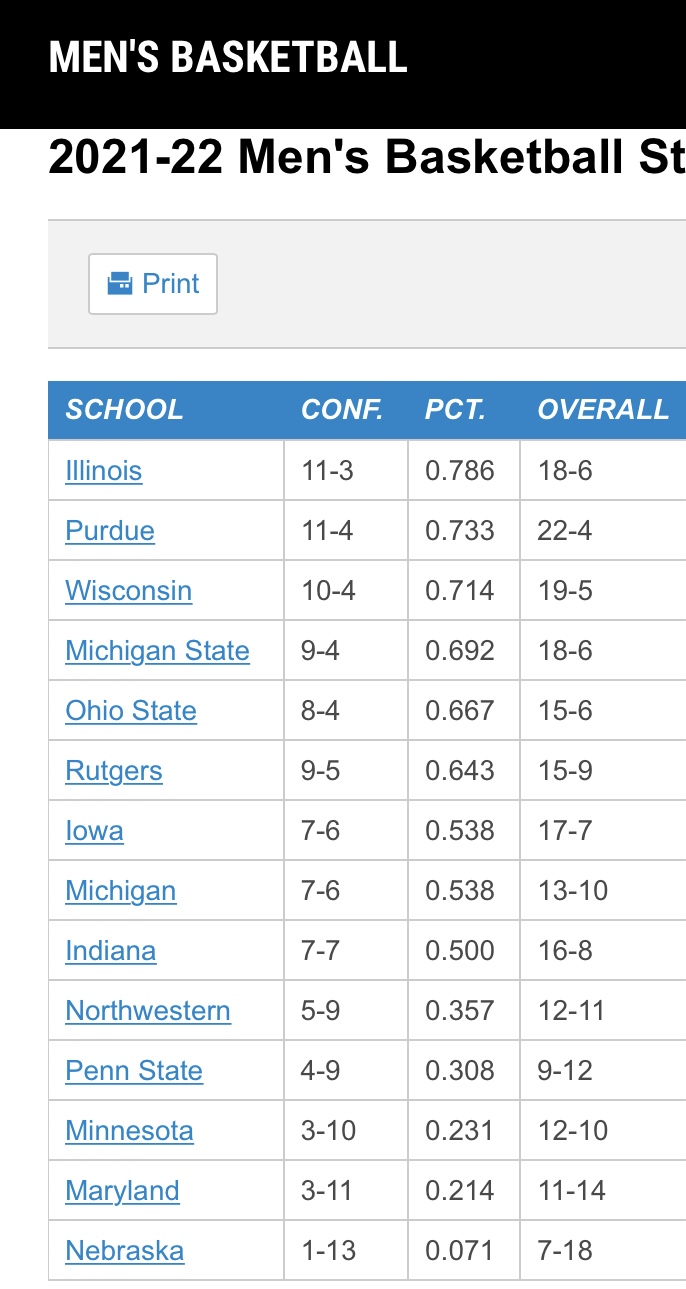The image size is (686, 1289).
Task: Open the Purdue team link
Action: point(110,531)
